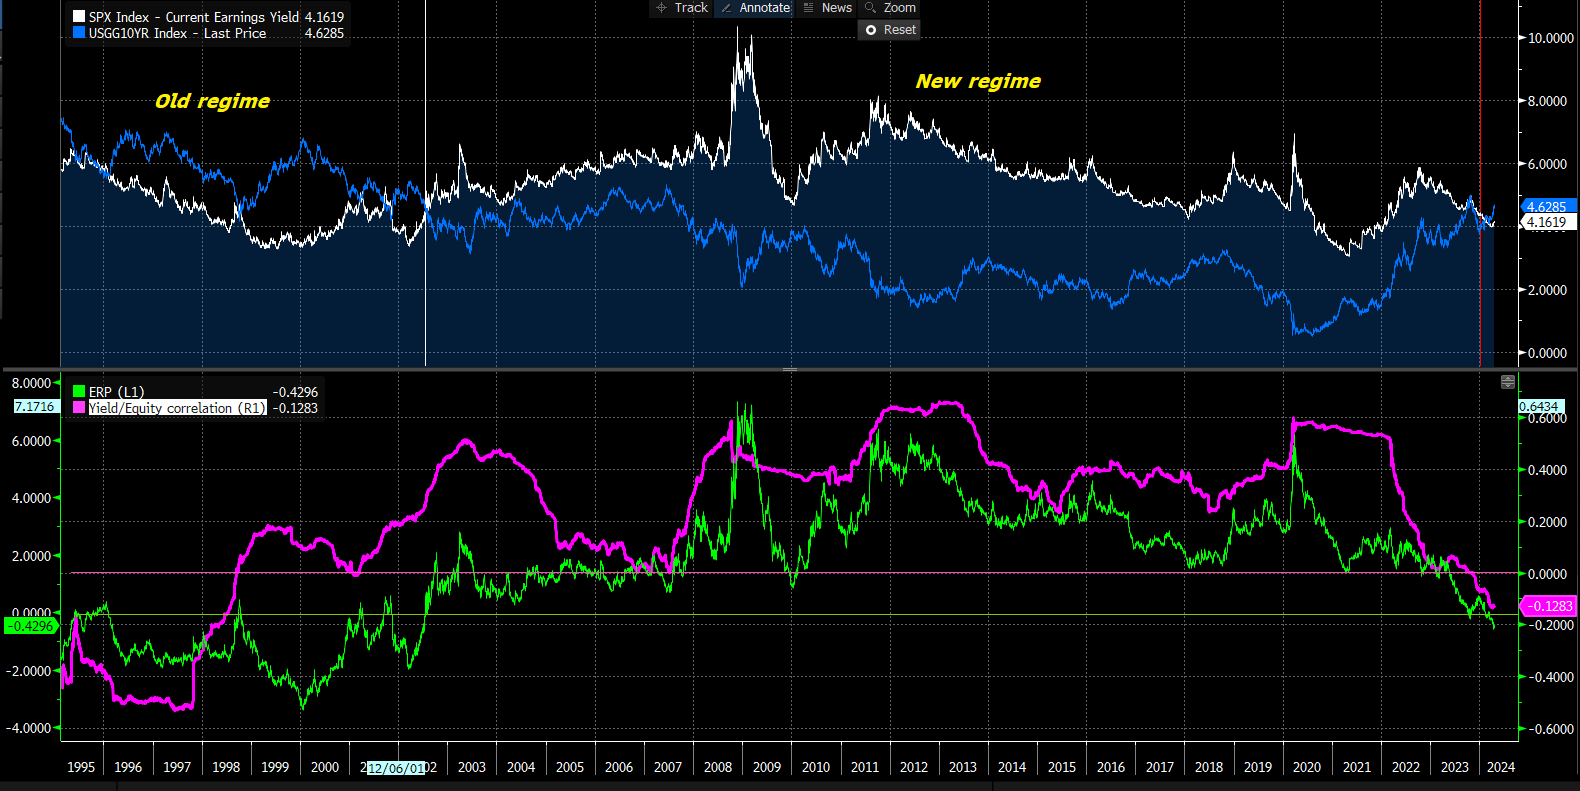The image size is (1580, 791).
Task: Click the panel move up/down arrows icon
Action: (x=1508, y=382)
